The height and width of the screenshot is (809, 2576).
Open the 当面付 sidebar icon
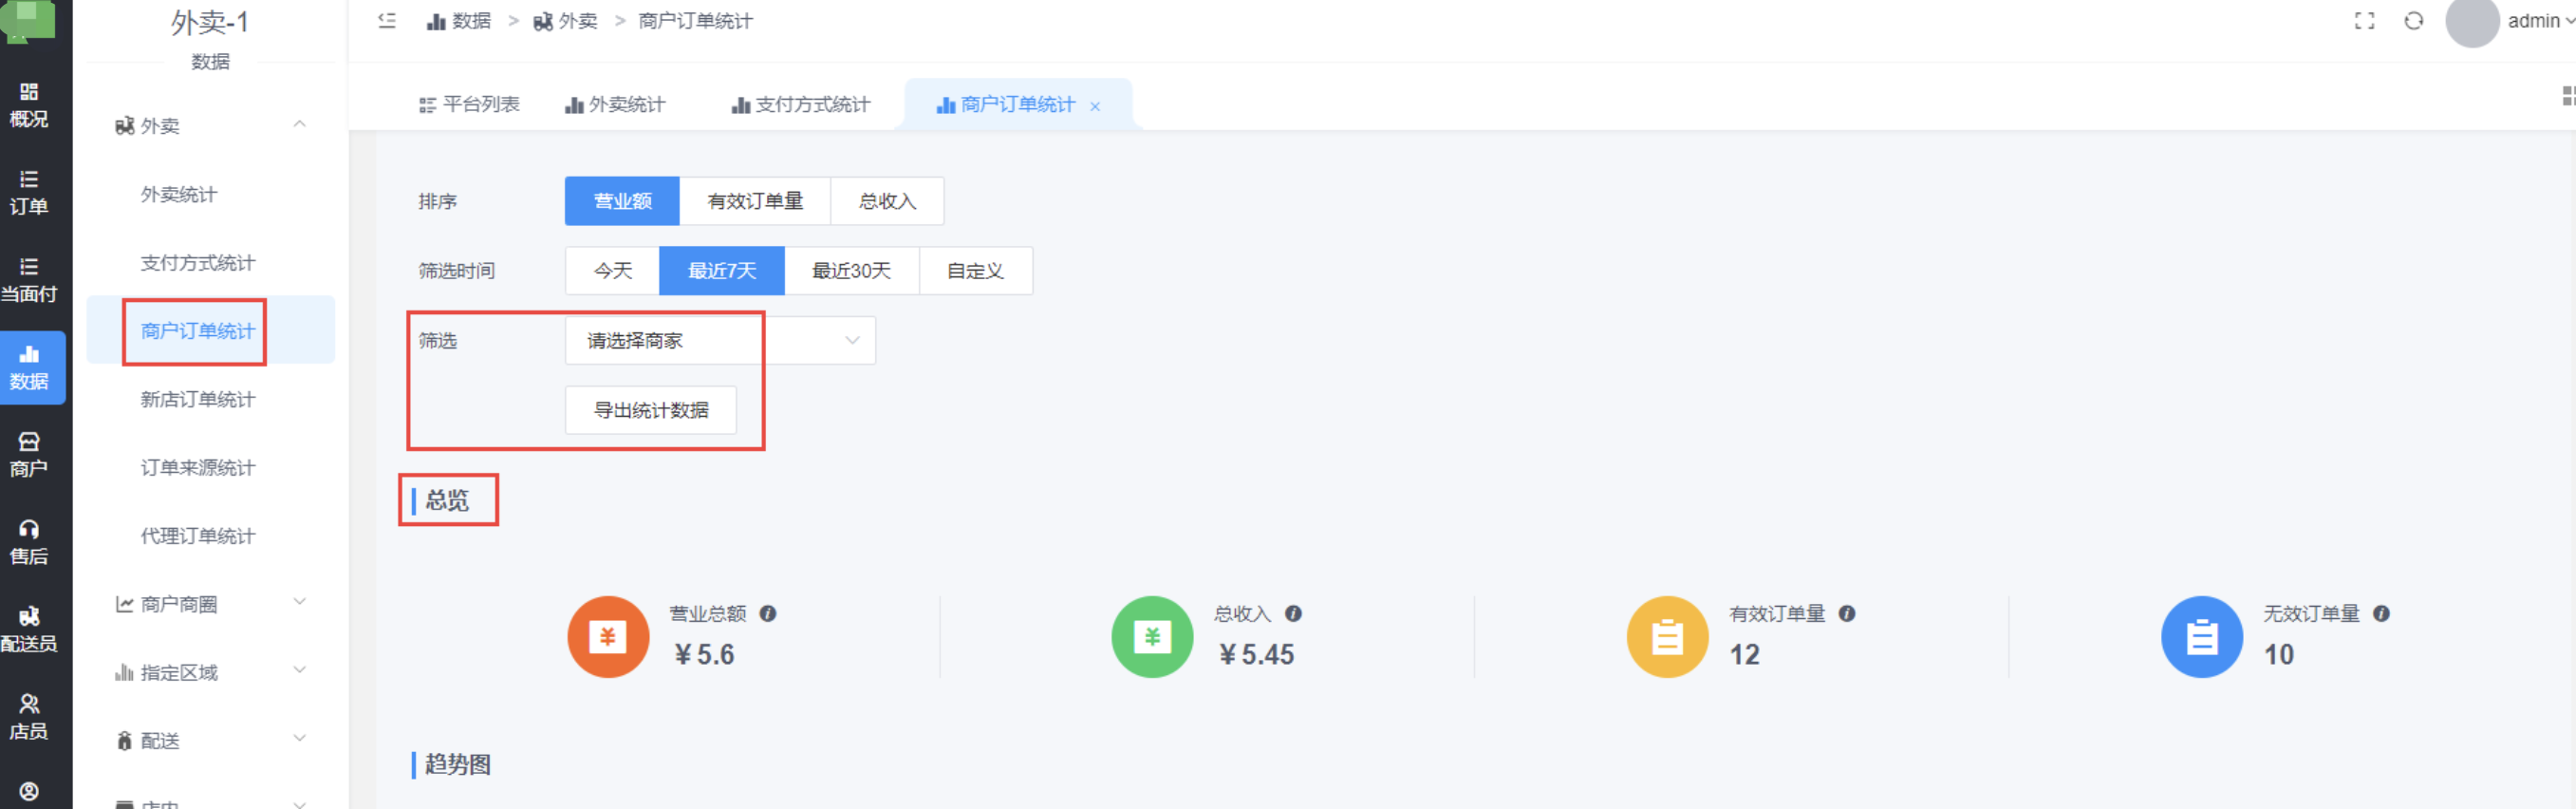pyautogui.click(x=29, y=280)
